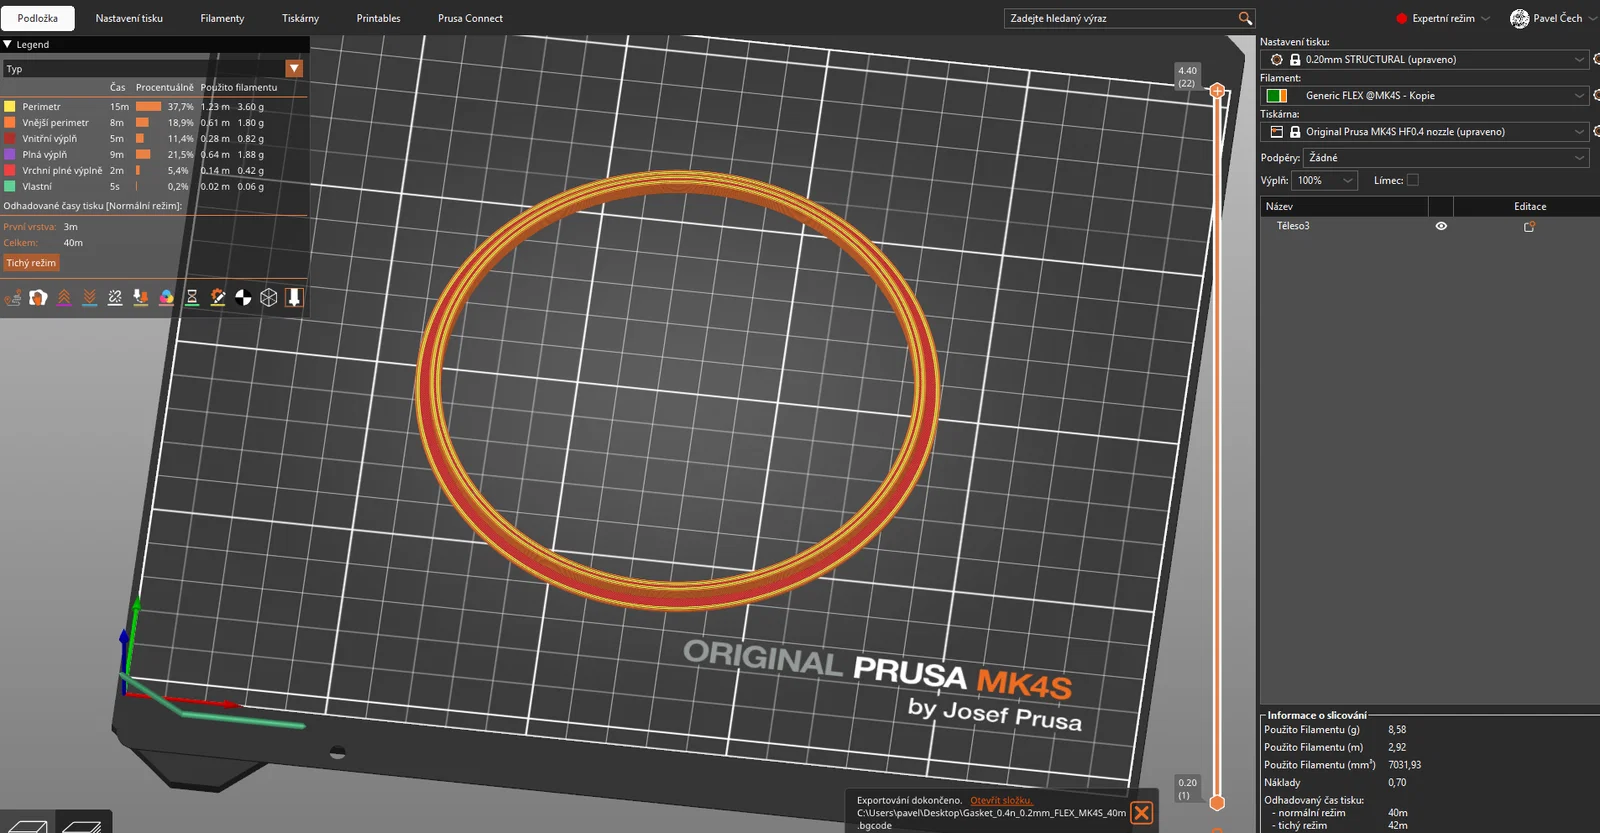Collapse the Legend panel triangle
Viewport: 1600px width, 833px height.
[x=8, y=44]
